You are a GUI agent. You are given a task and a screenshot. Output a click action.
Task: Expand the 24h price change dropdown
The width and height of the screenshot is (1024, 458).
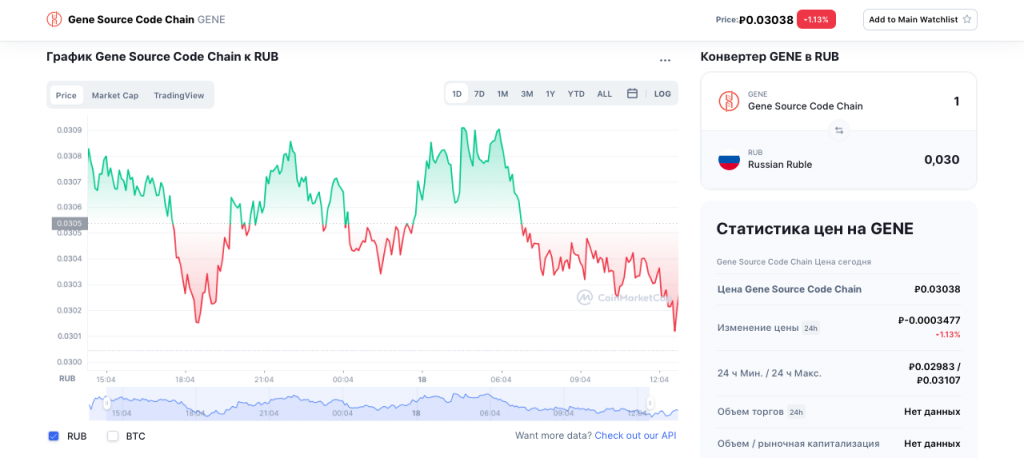(811, 328)
